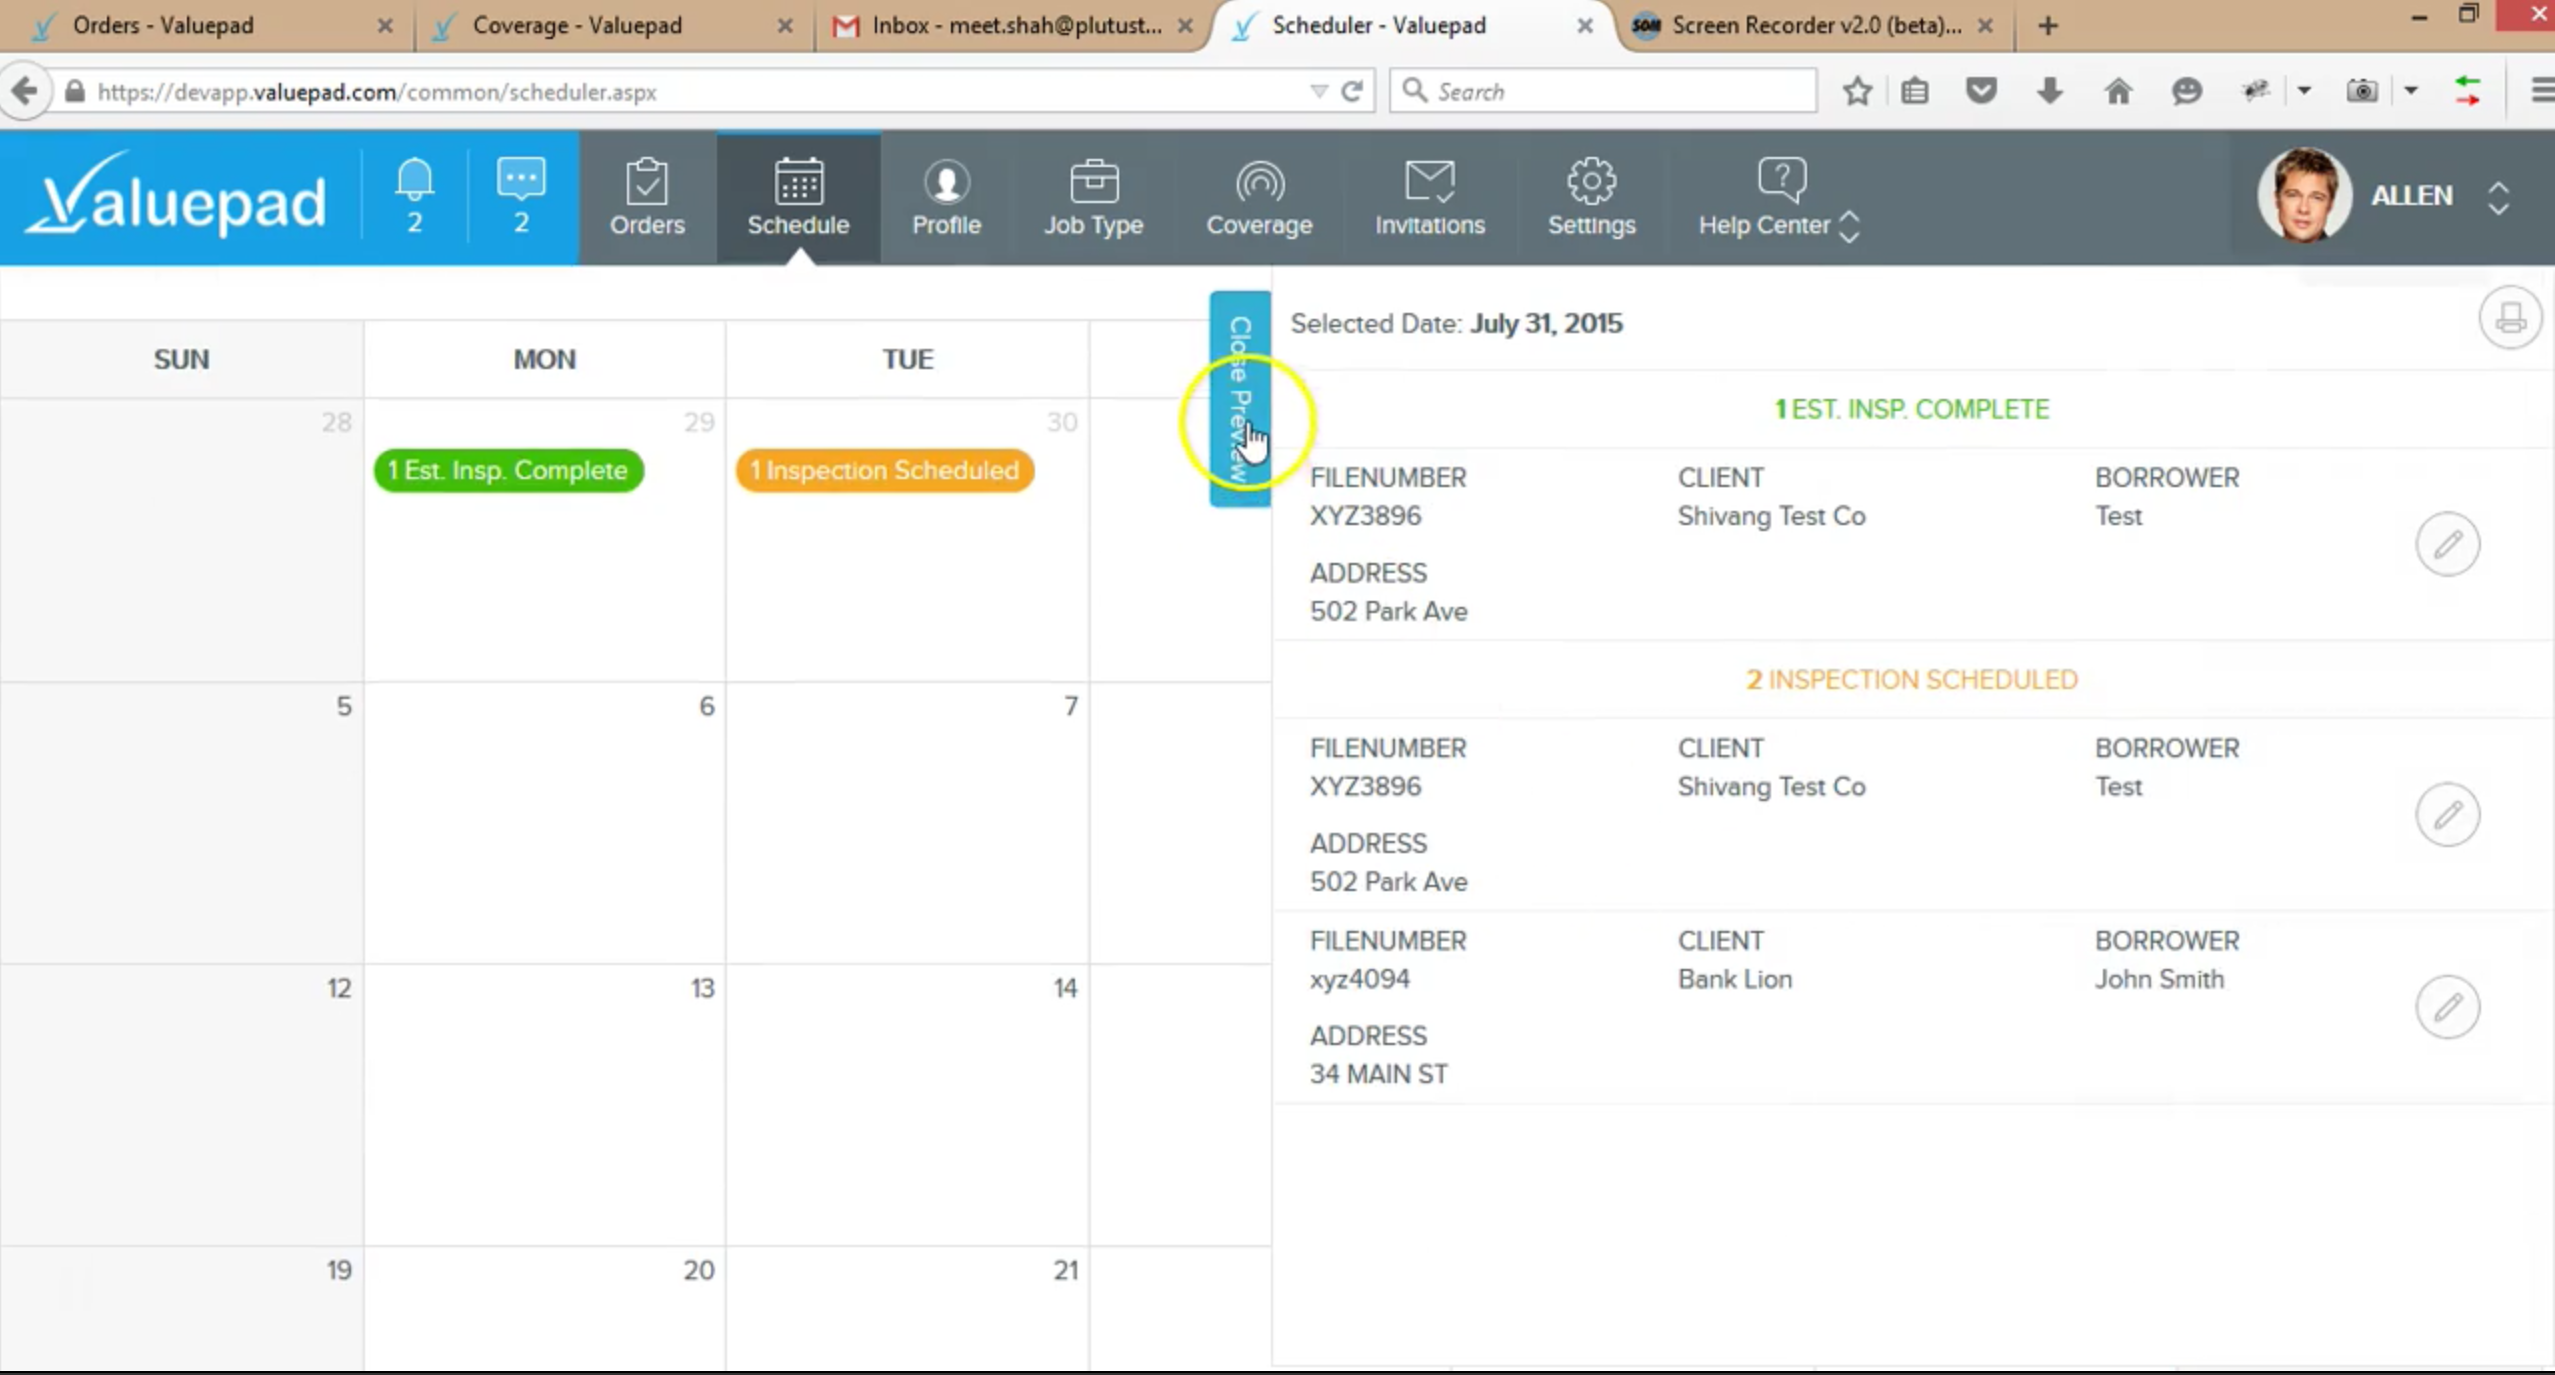Viewport: 2555px width, 1375px height.
Task: Open the Coverage section
Action: coord(1259,197)
